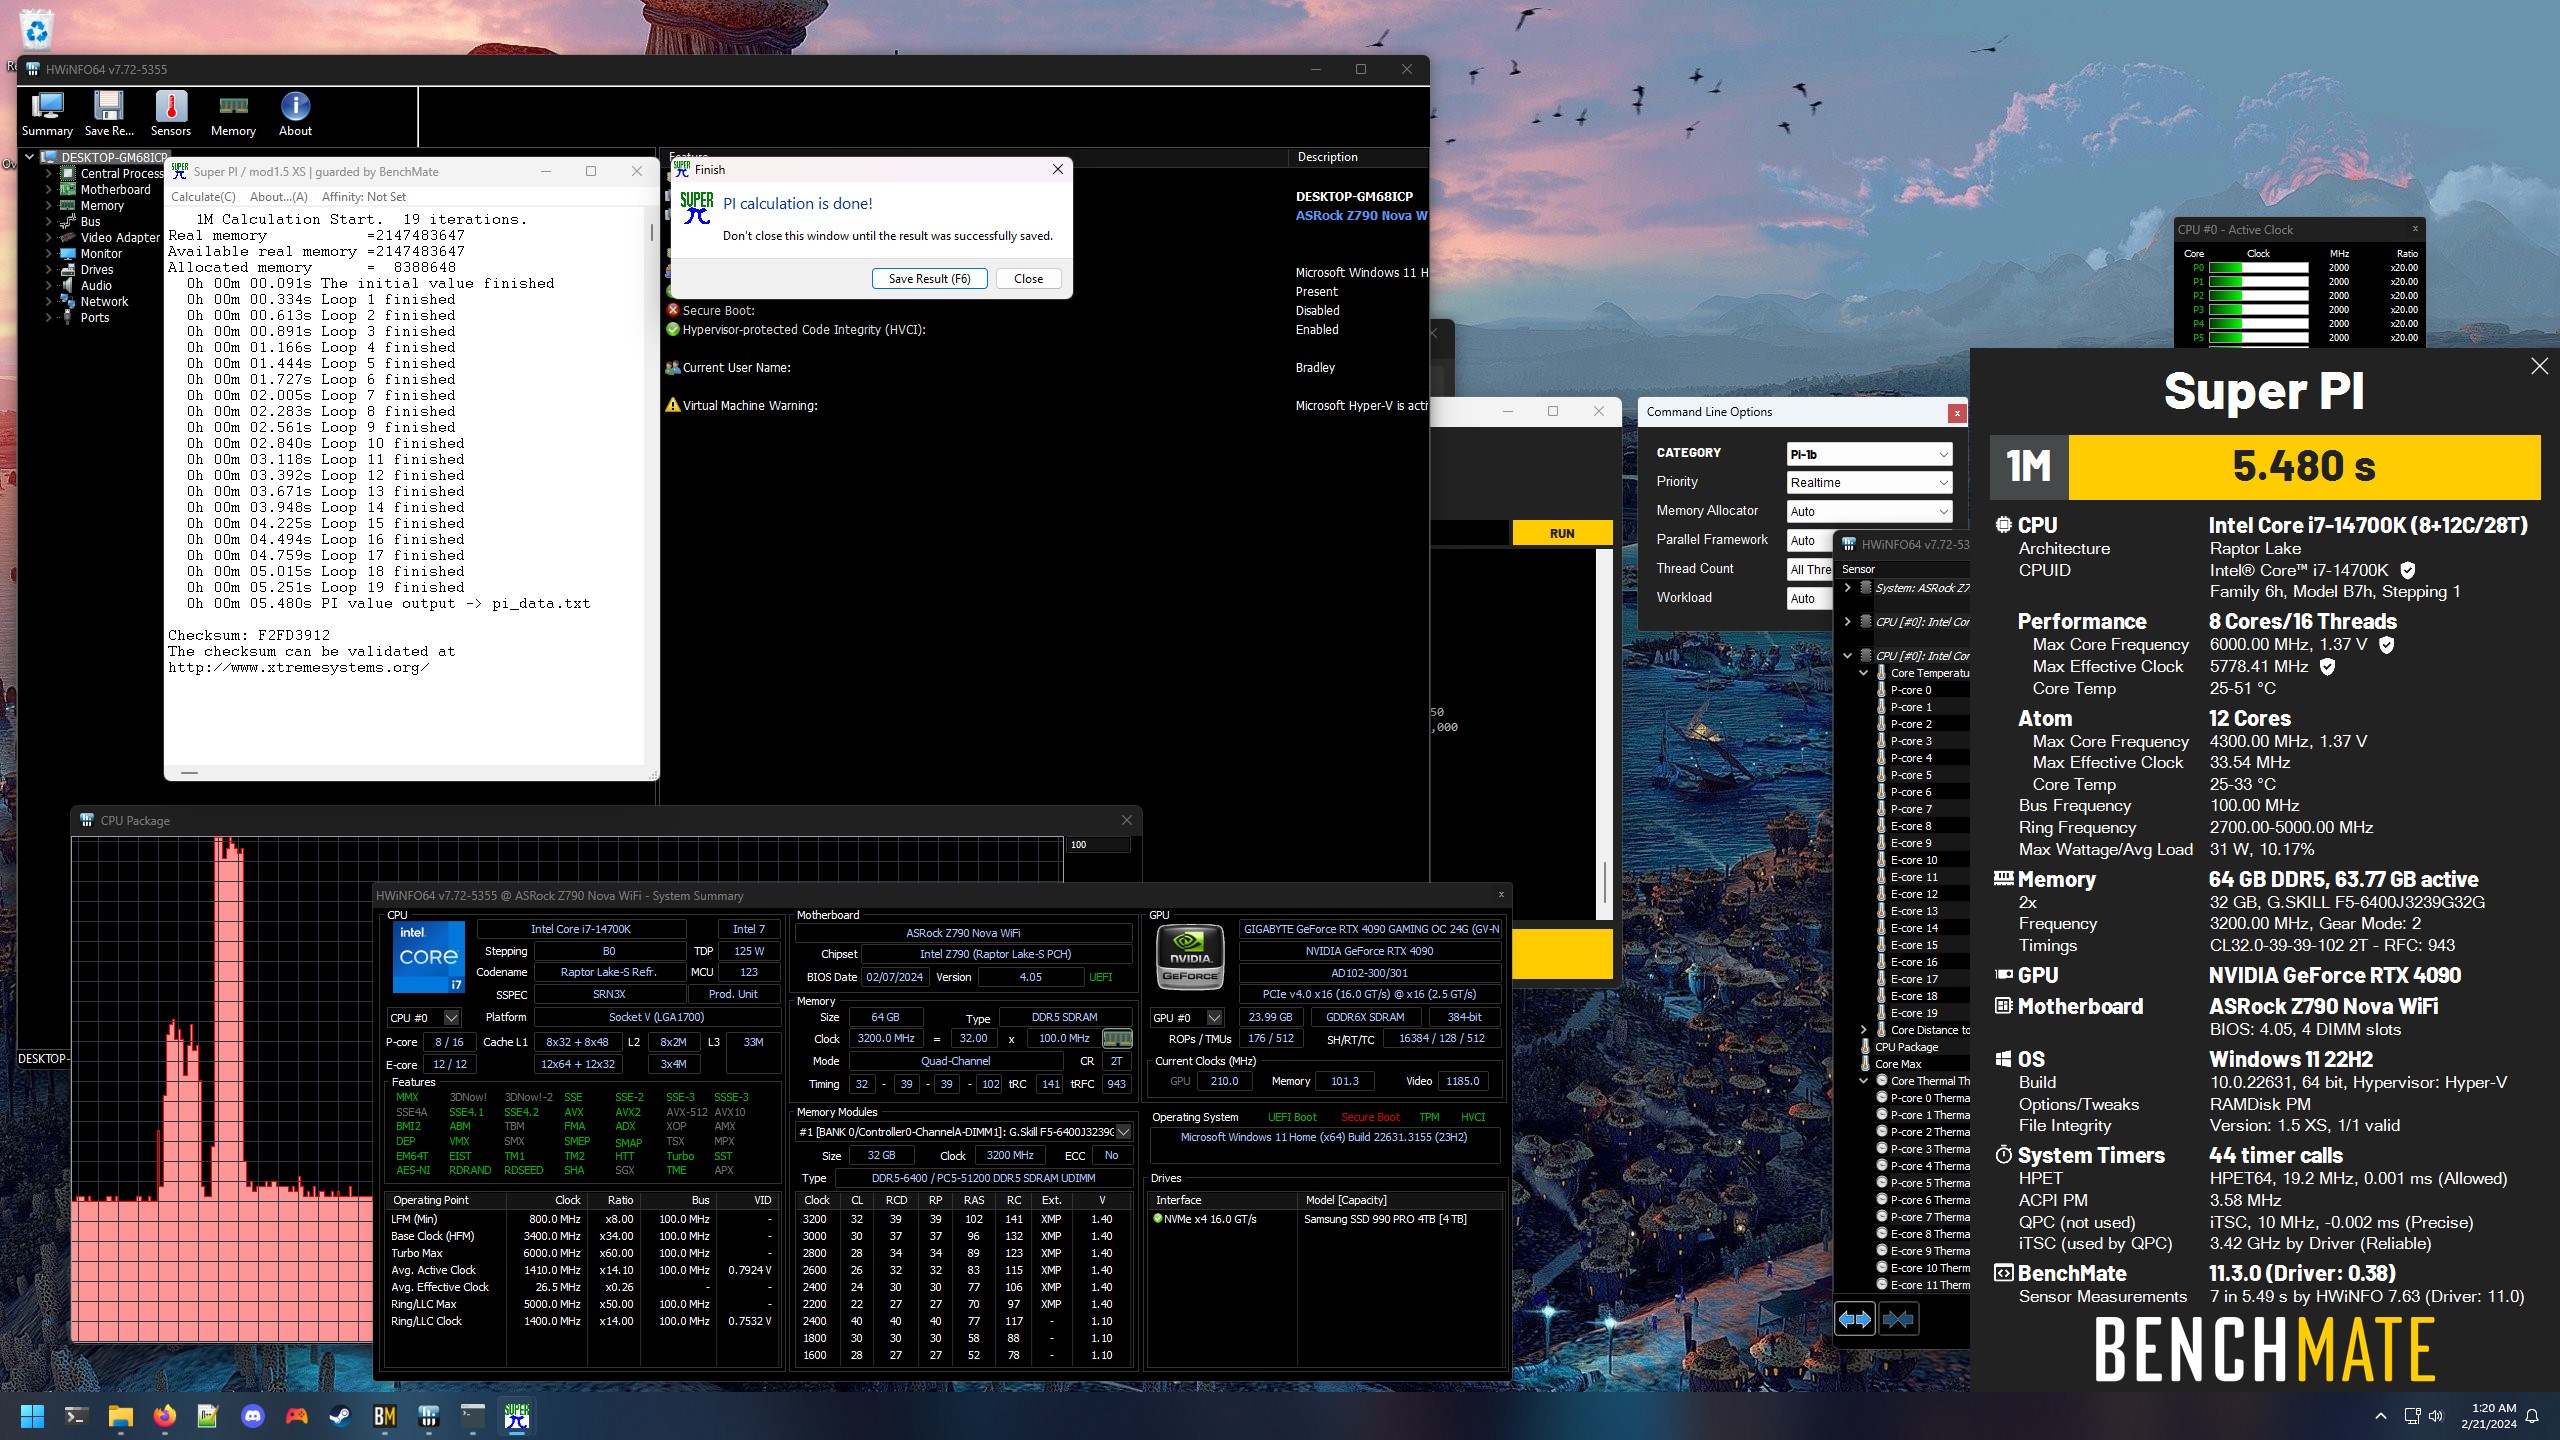Expand the Central Processor tree node
The image size is (2560, 1440).
coord(48,173)
